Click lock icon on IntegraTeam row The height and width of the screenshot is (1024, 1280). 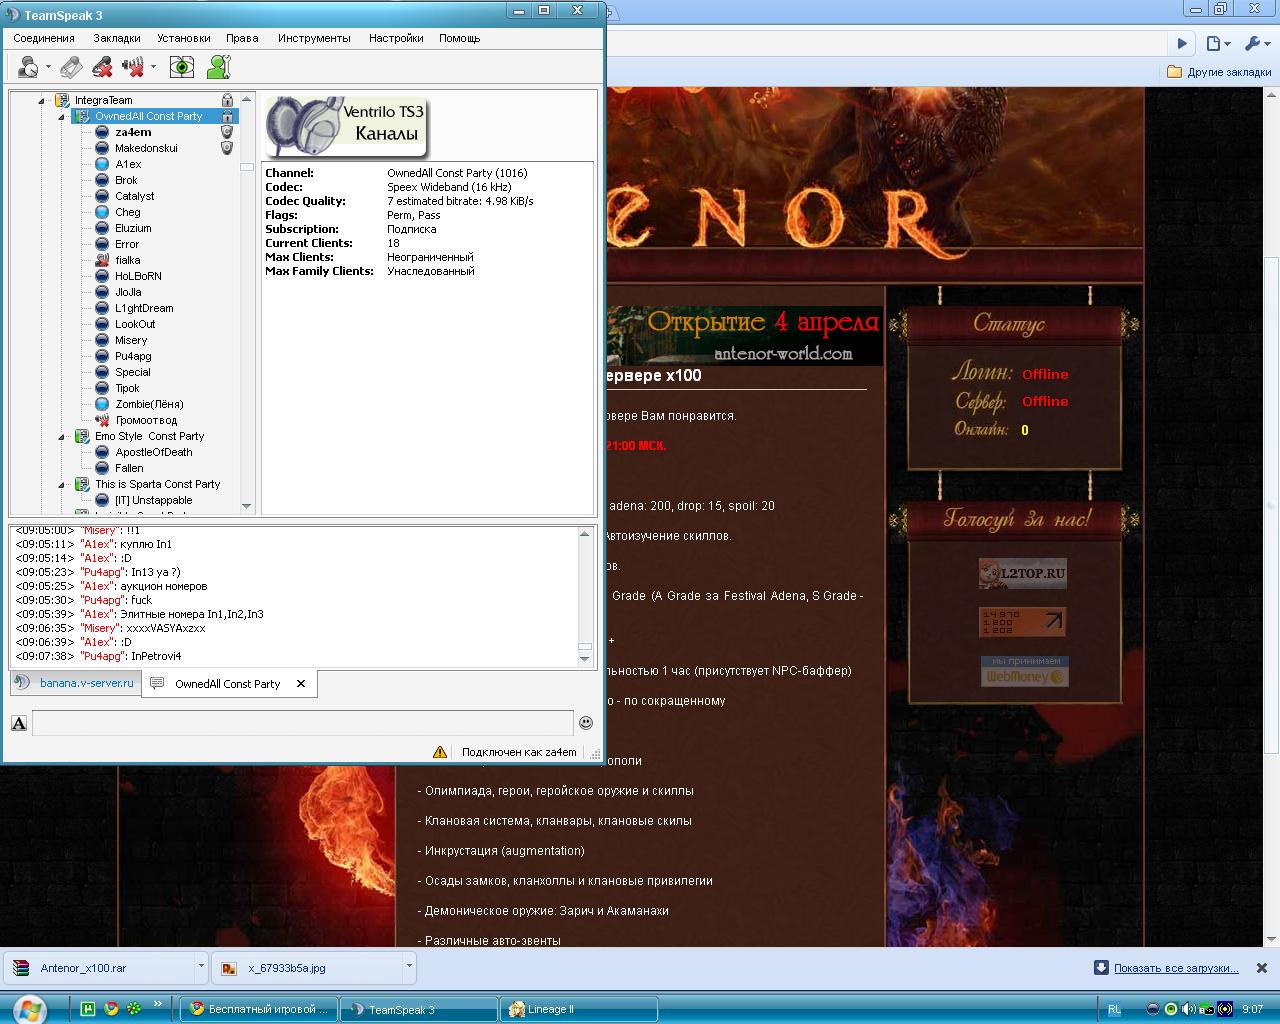click(x=227, y=100)
